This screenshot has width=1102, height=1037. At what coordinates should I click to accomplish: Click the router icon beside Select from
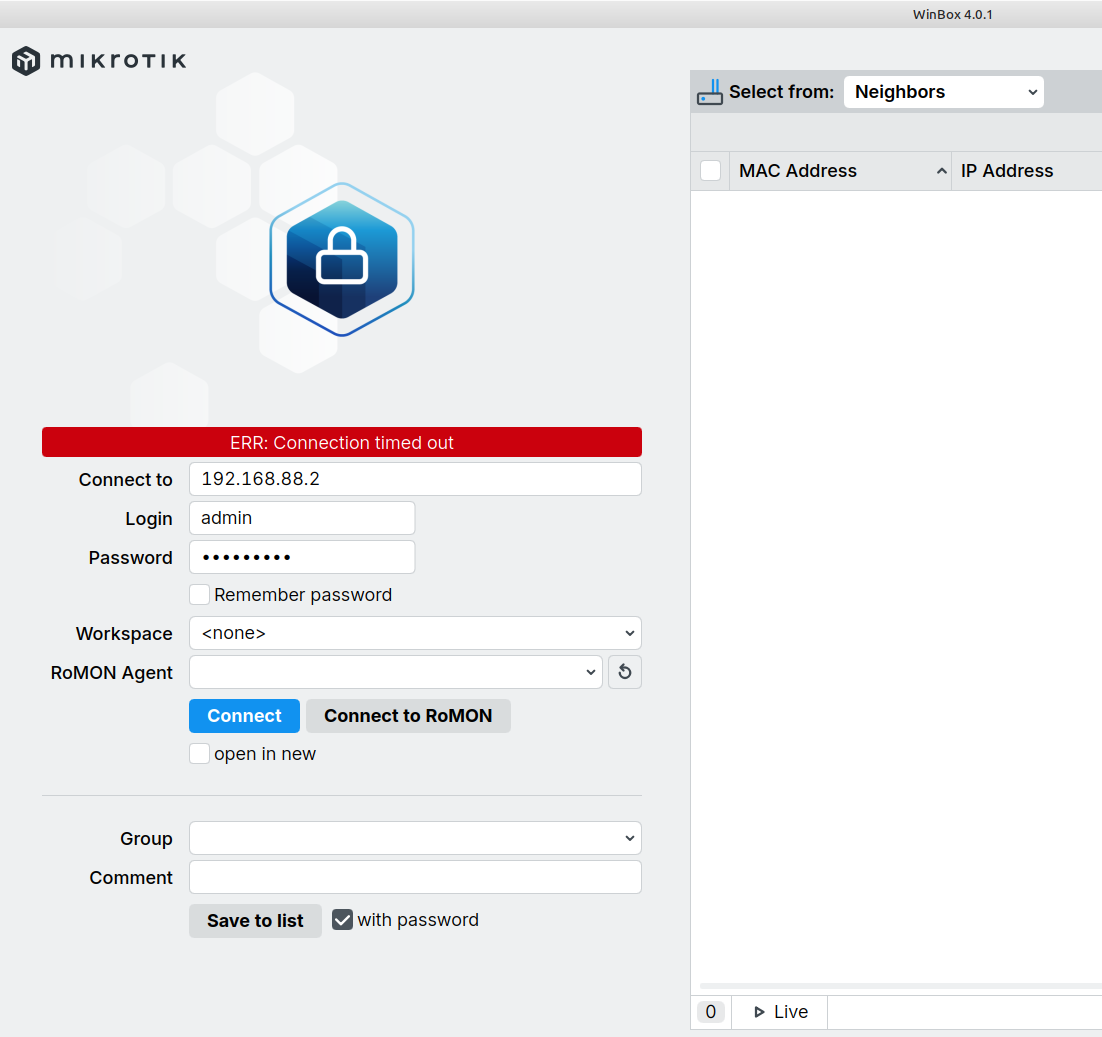[x=710, y=92]
